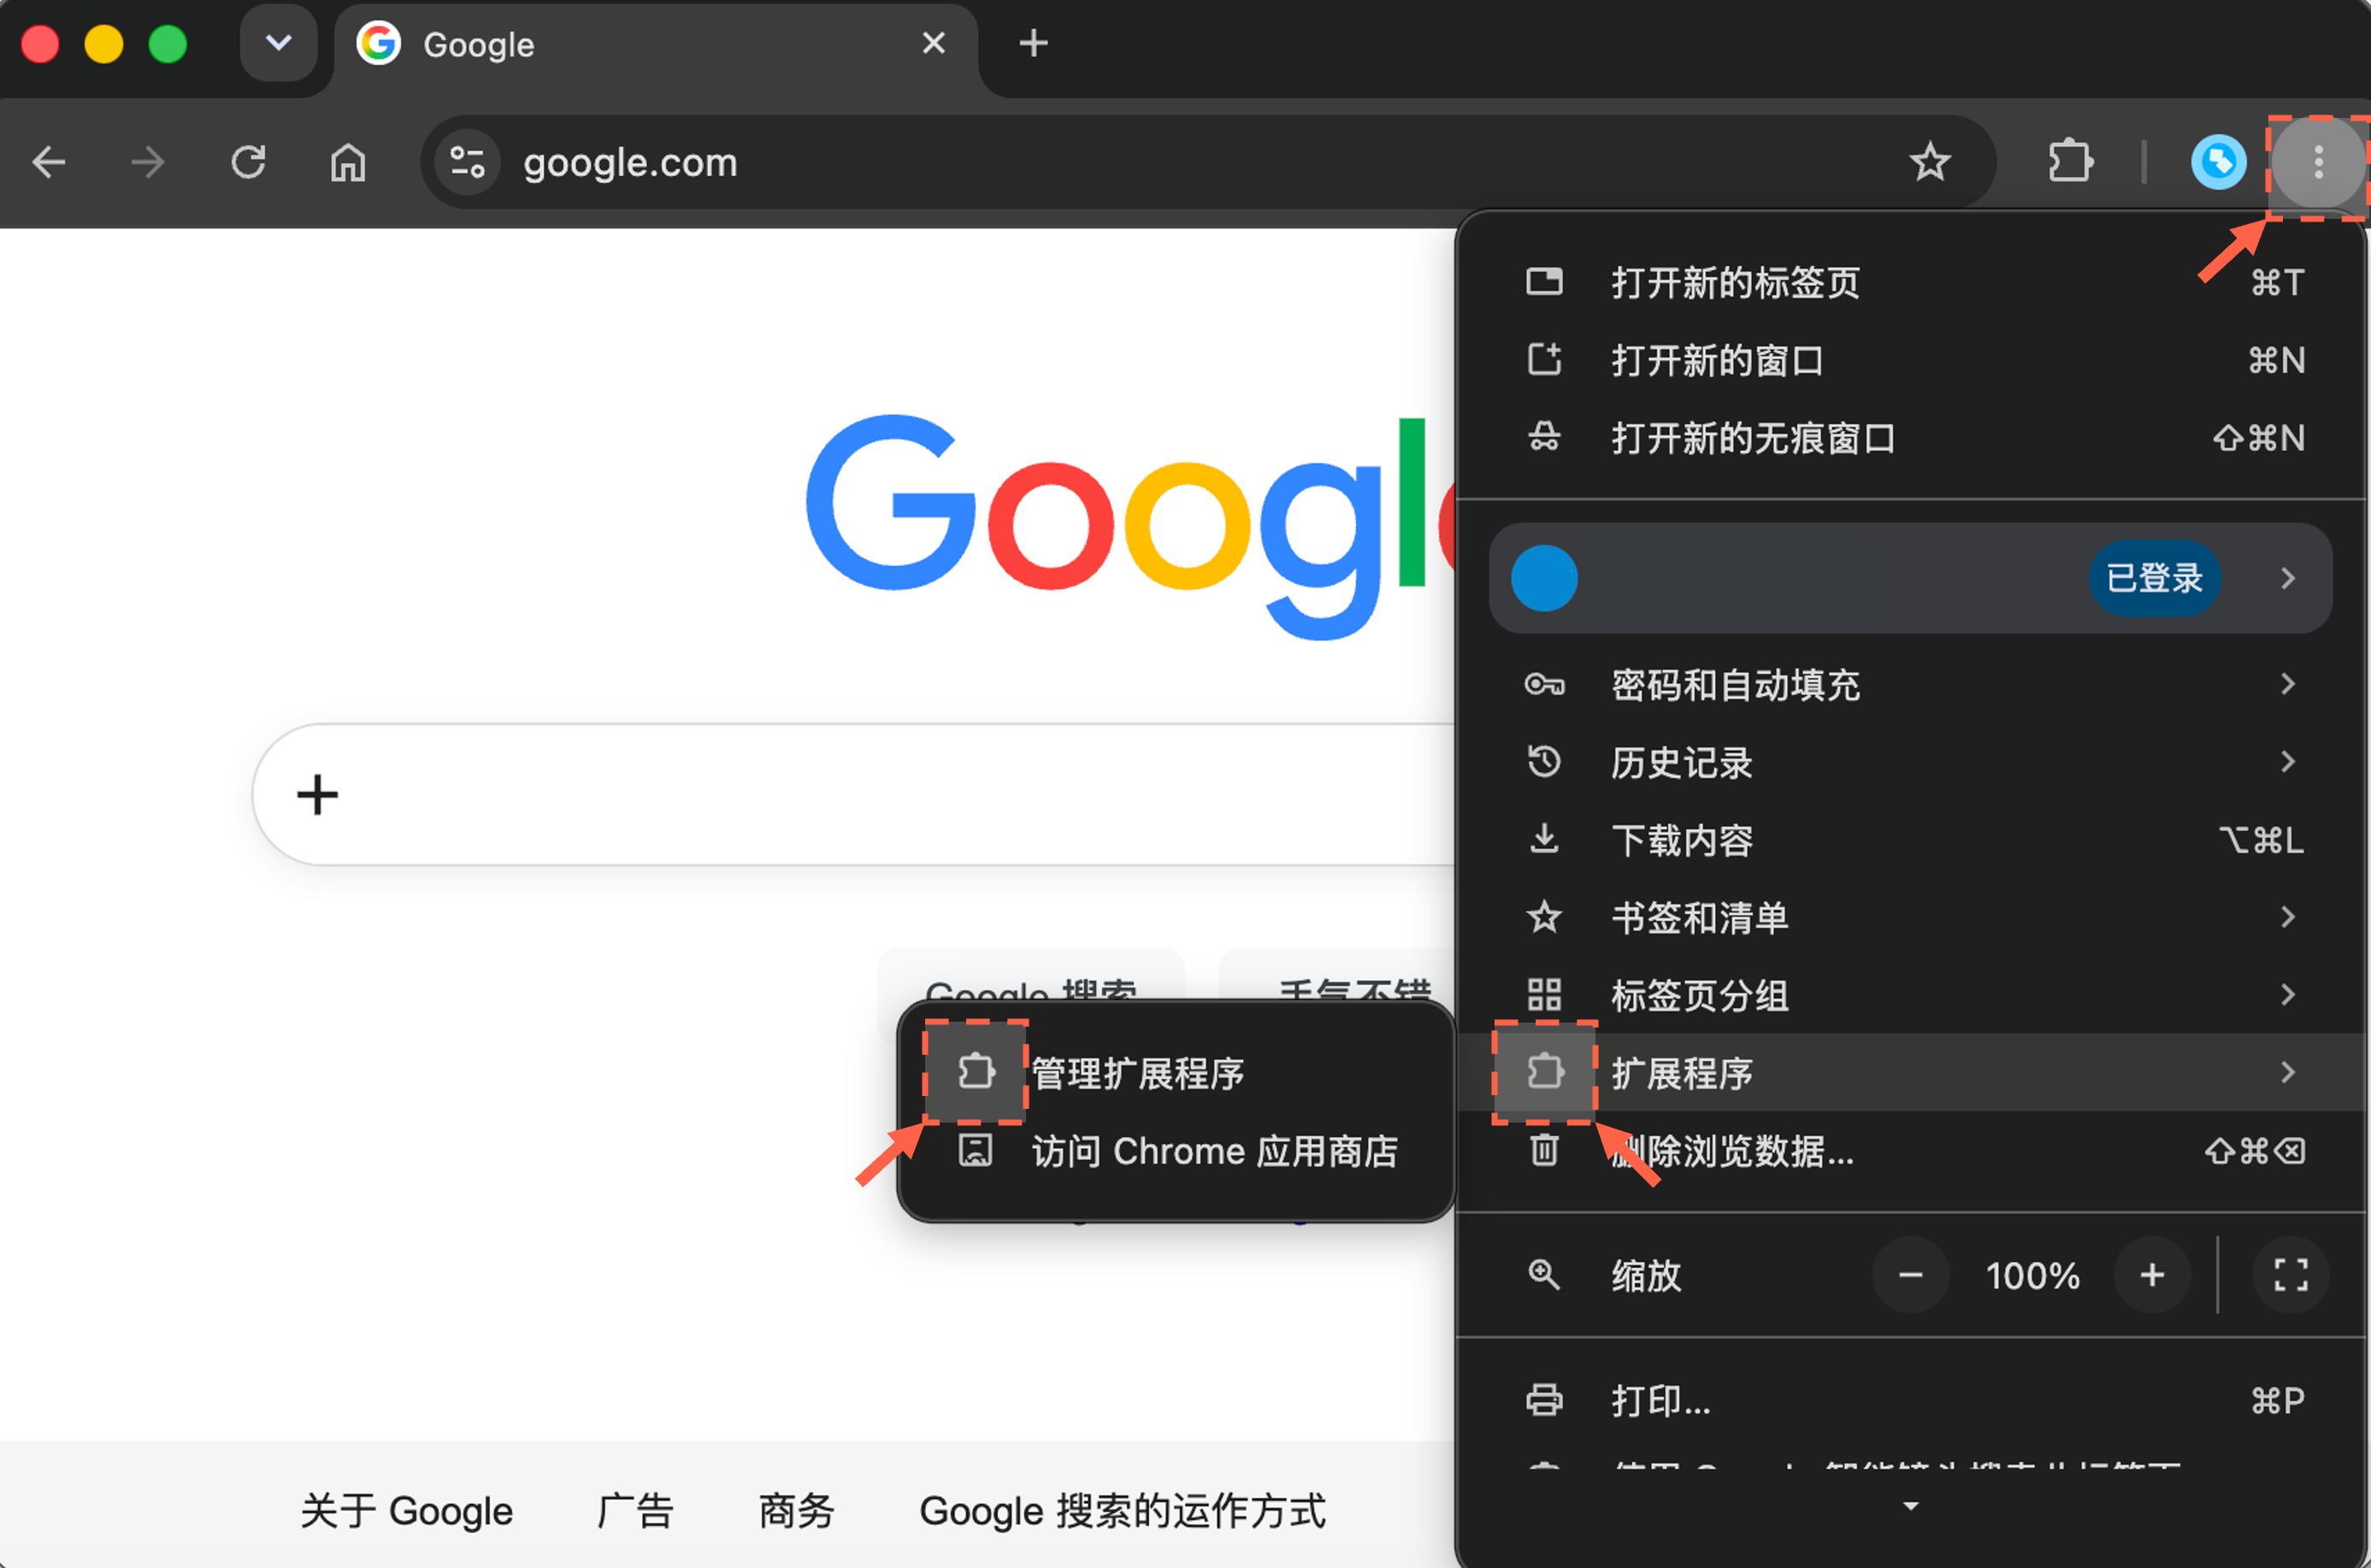Screen dimensions: 2371x1568
Task: Open 下载内容 from the menu
Action: tap(1911, 840)
